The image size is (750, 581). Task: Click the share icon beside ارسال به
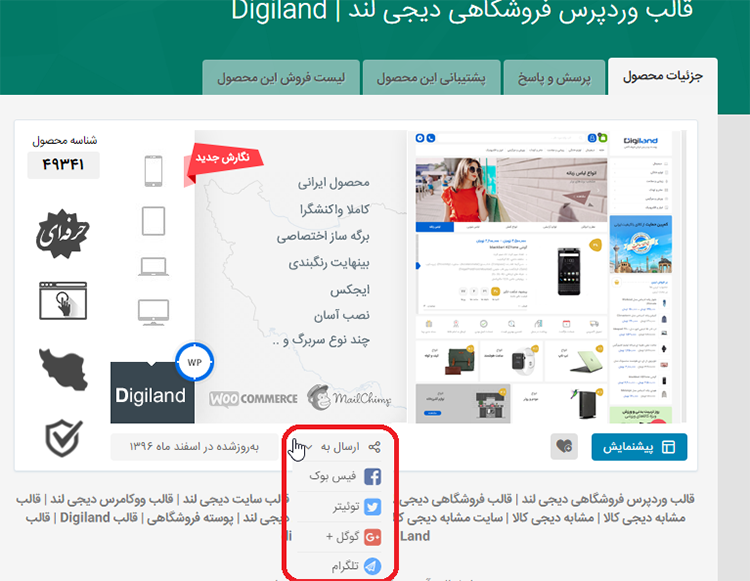coord(375,447)
